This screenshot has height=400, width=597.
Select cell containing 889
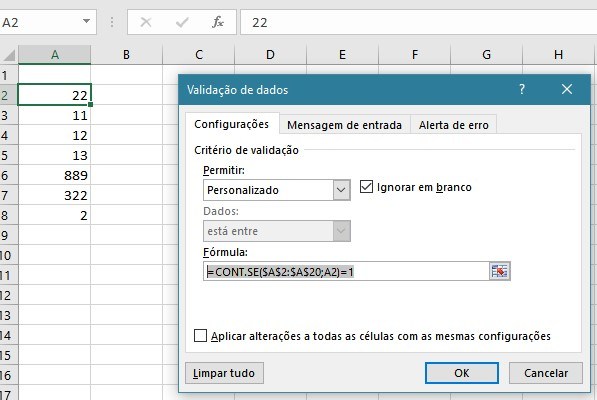point(54,175)
